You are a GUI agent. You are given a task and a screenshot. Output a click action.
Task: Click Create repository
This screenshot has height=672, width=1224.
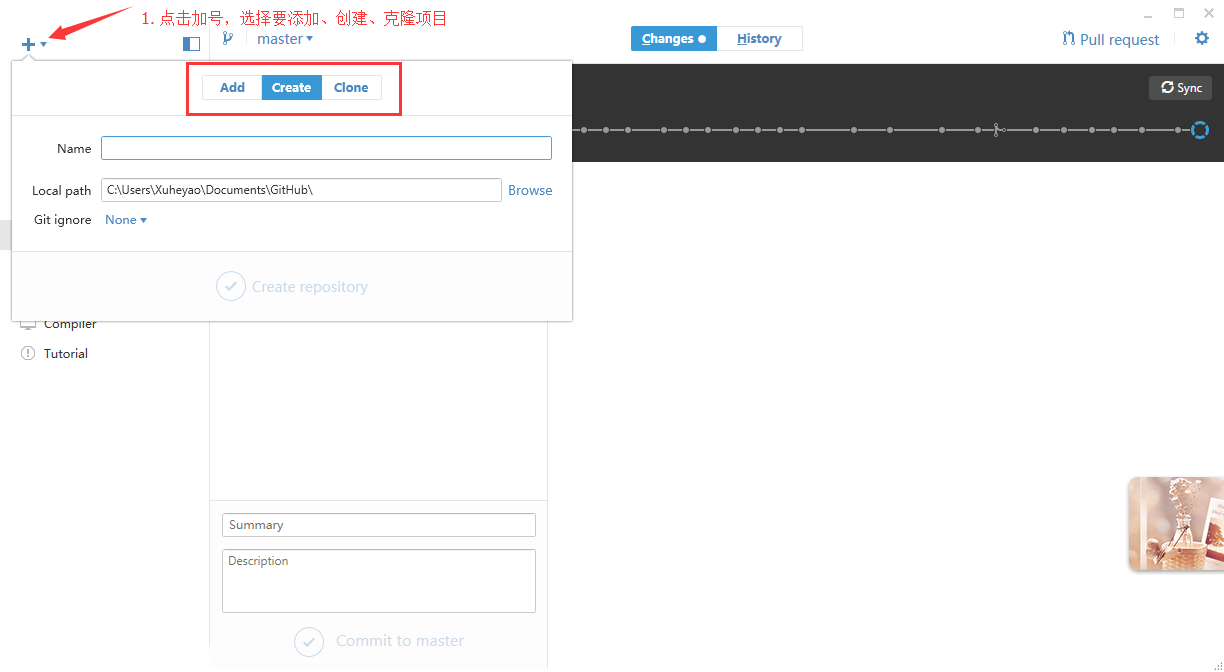point(292,287)
